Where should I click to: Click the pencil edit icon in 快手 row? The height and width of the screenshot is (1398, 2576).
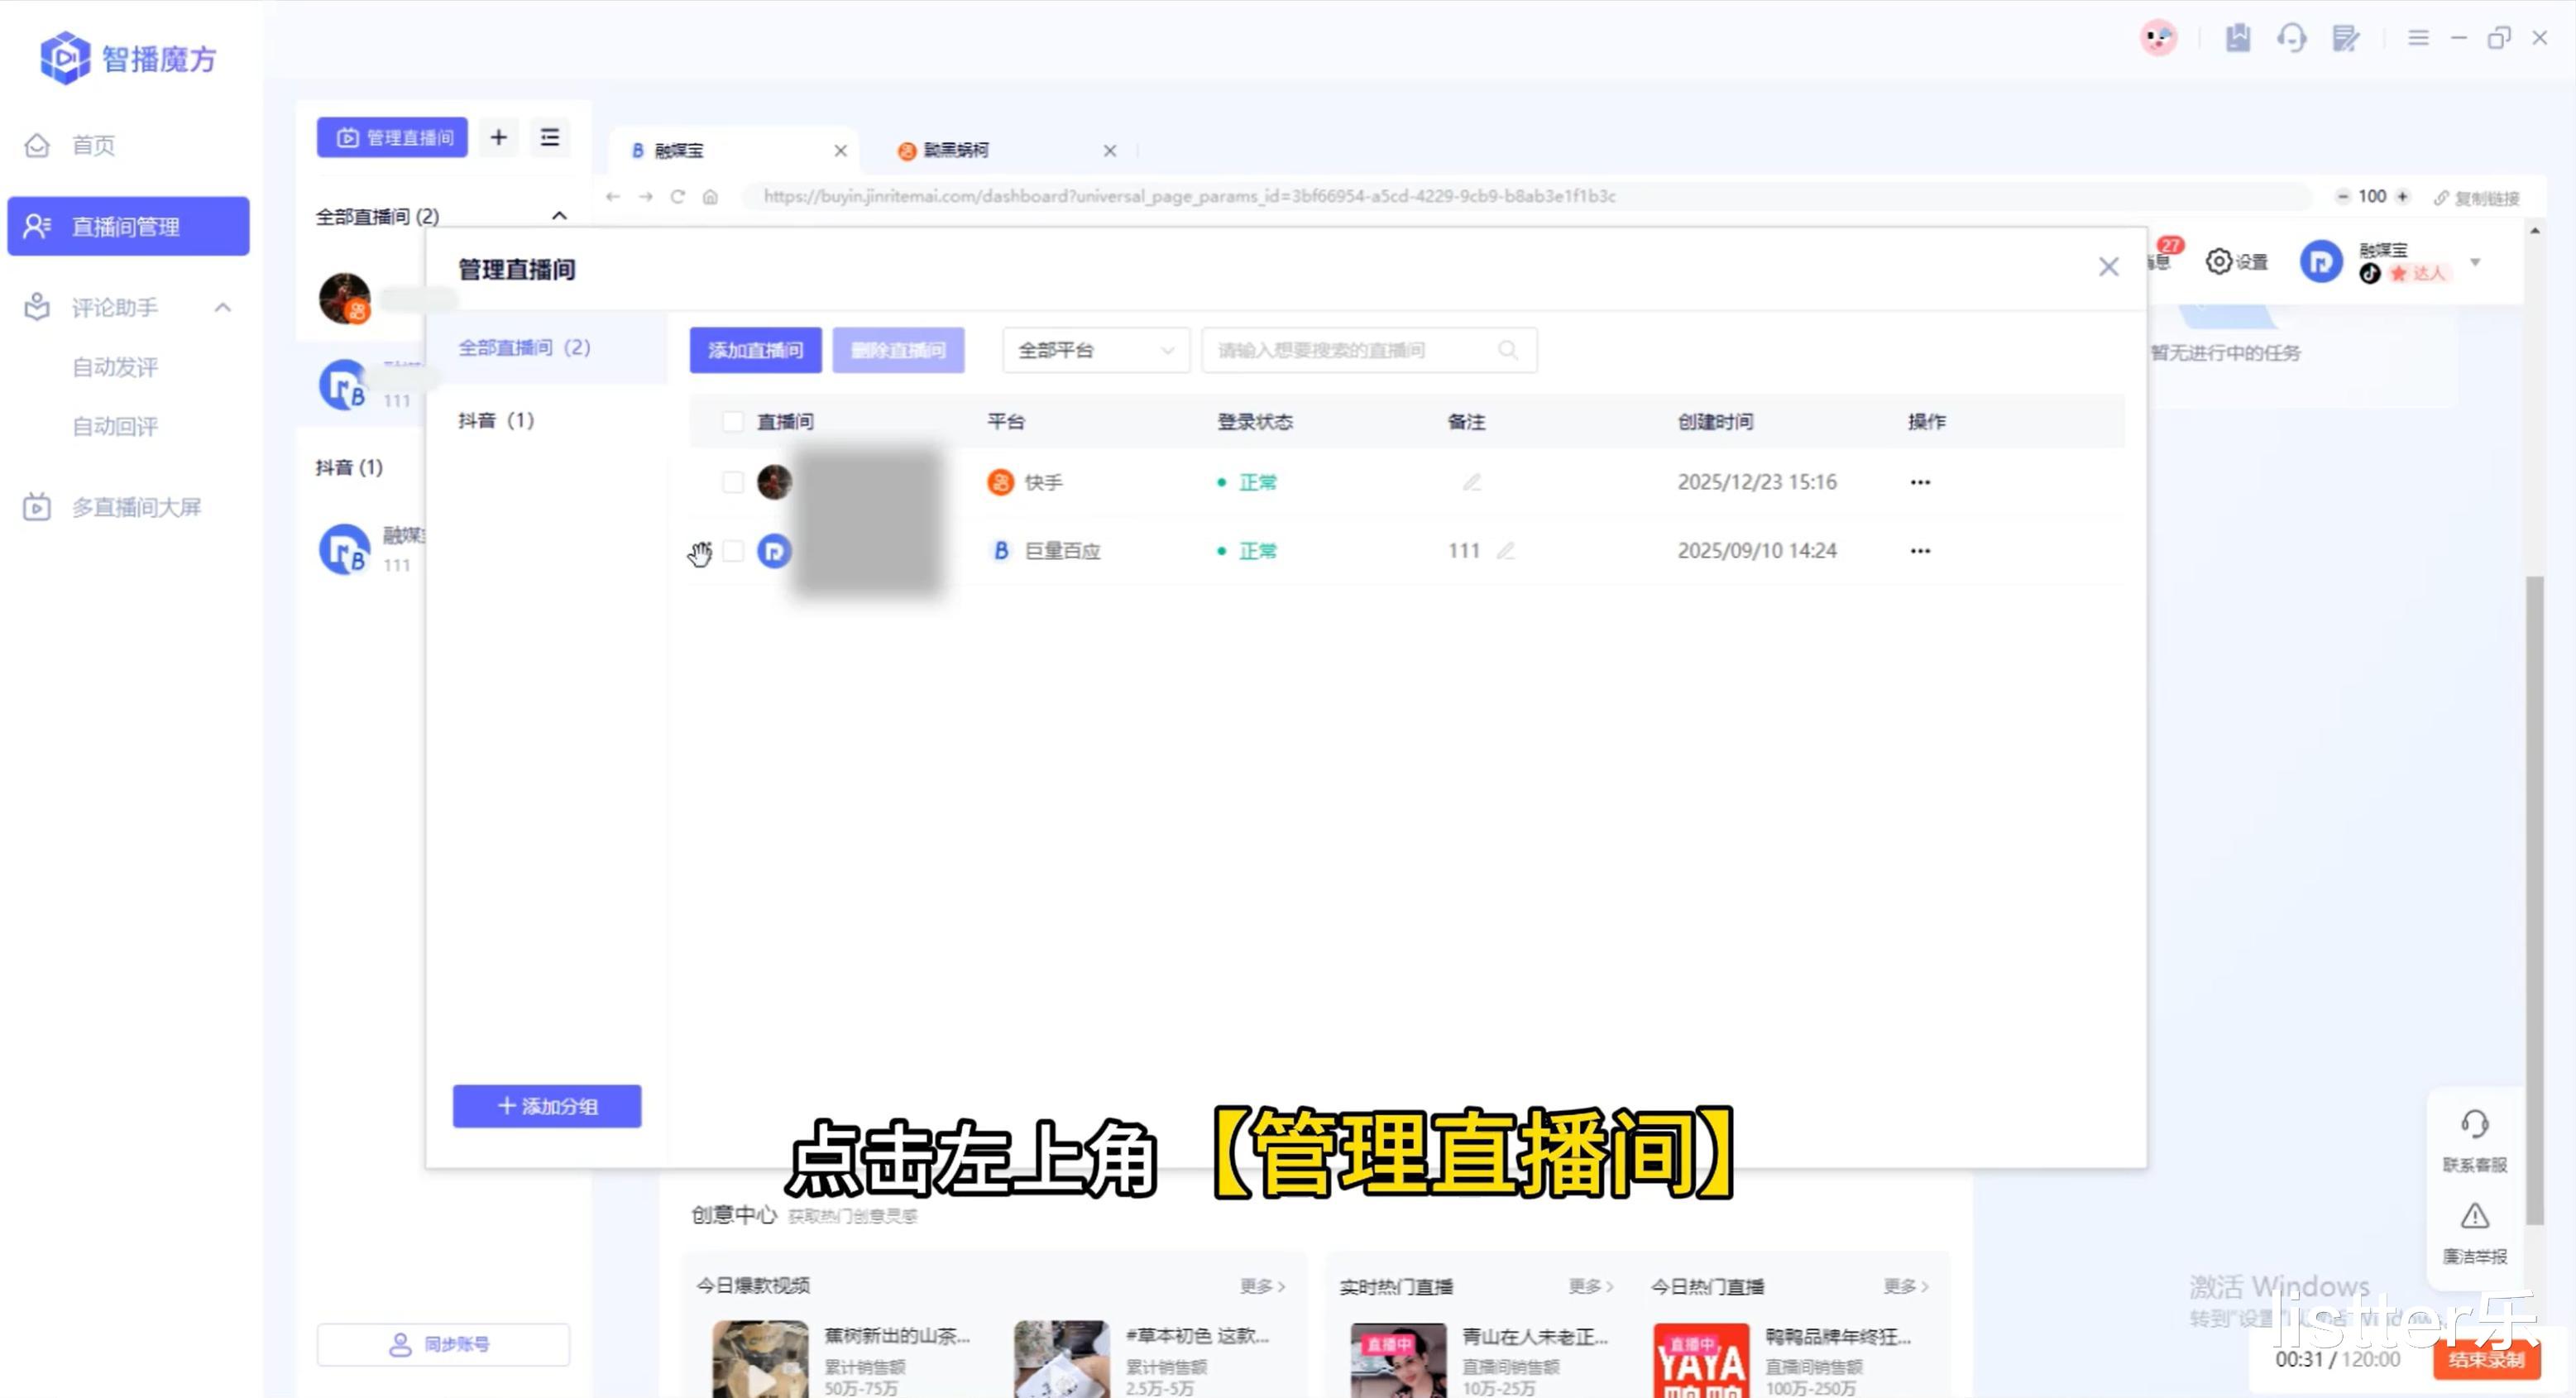[x=1471, y=482]
